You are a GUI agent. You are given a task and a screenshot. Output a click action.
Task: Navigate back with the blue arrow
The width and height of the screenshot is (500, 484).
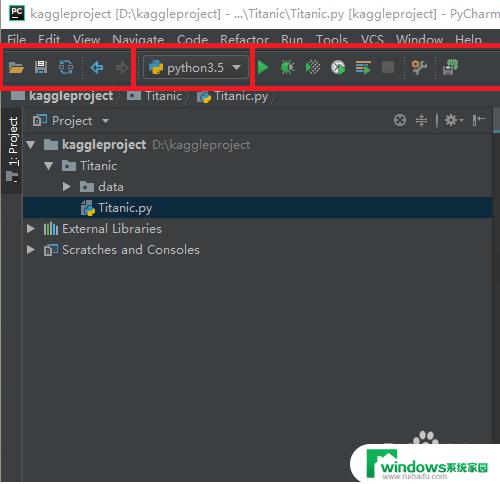click(x=97, y=68)
